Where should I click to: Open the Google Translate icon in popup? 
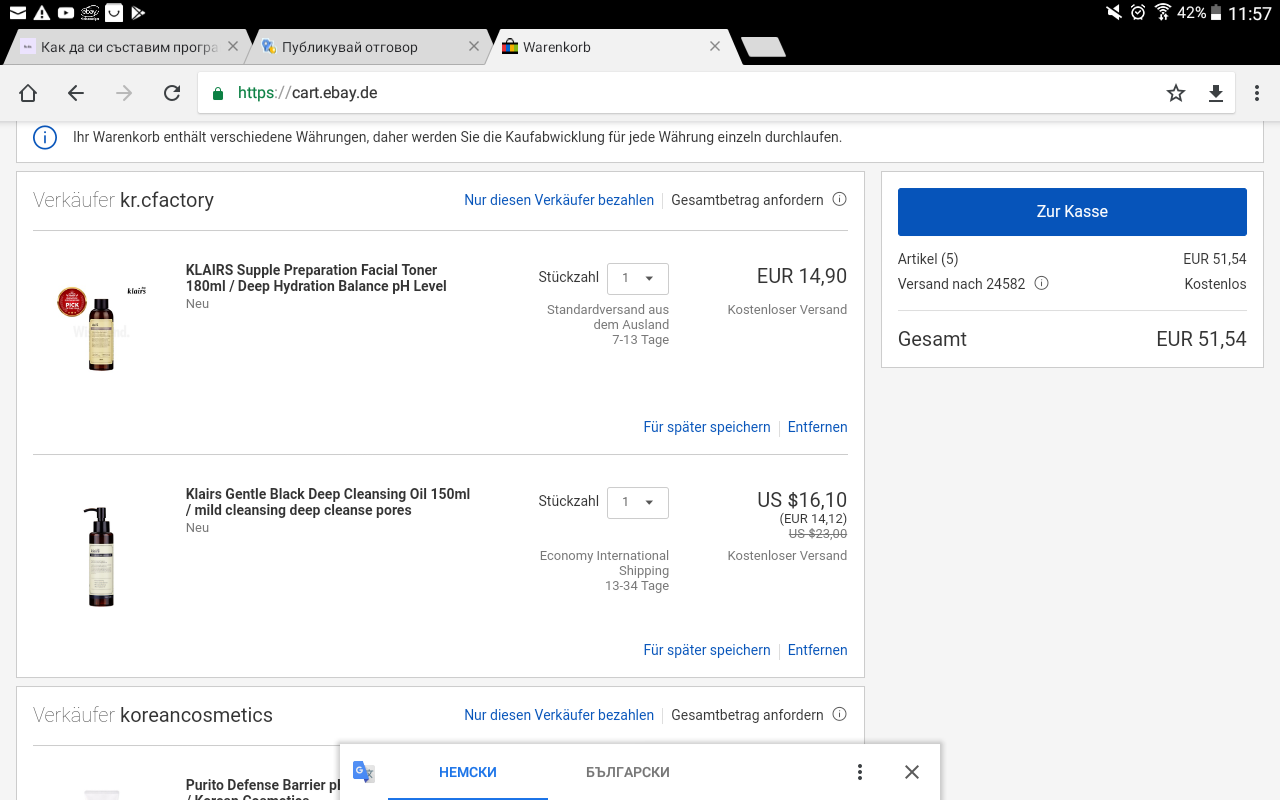364,772
